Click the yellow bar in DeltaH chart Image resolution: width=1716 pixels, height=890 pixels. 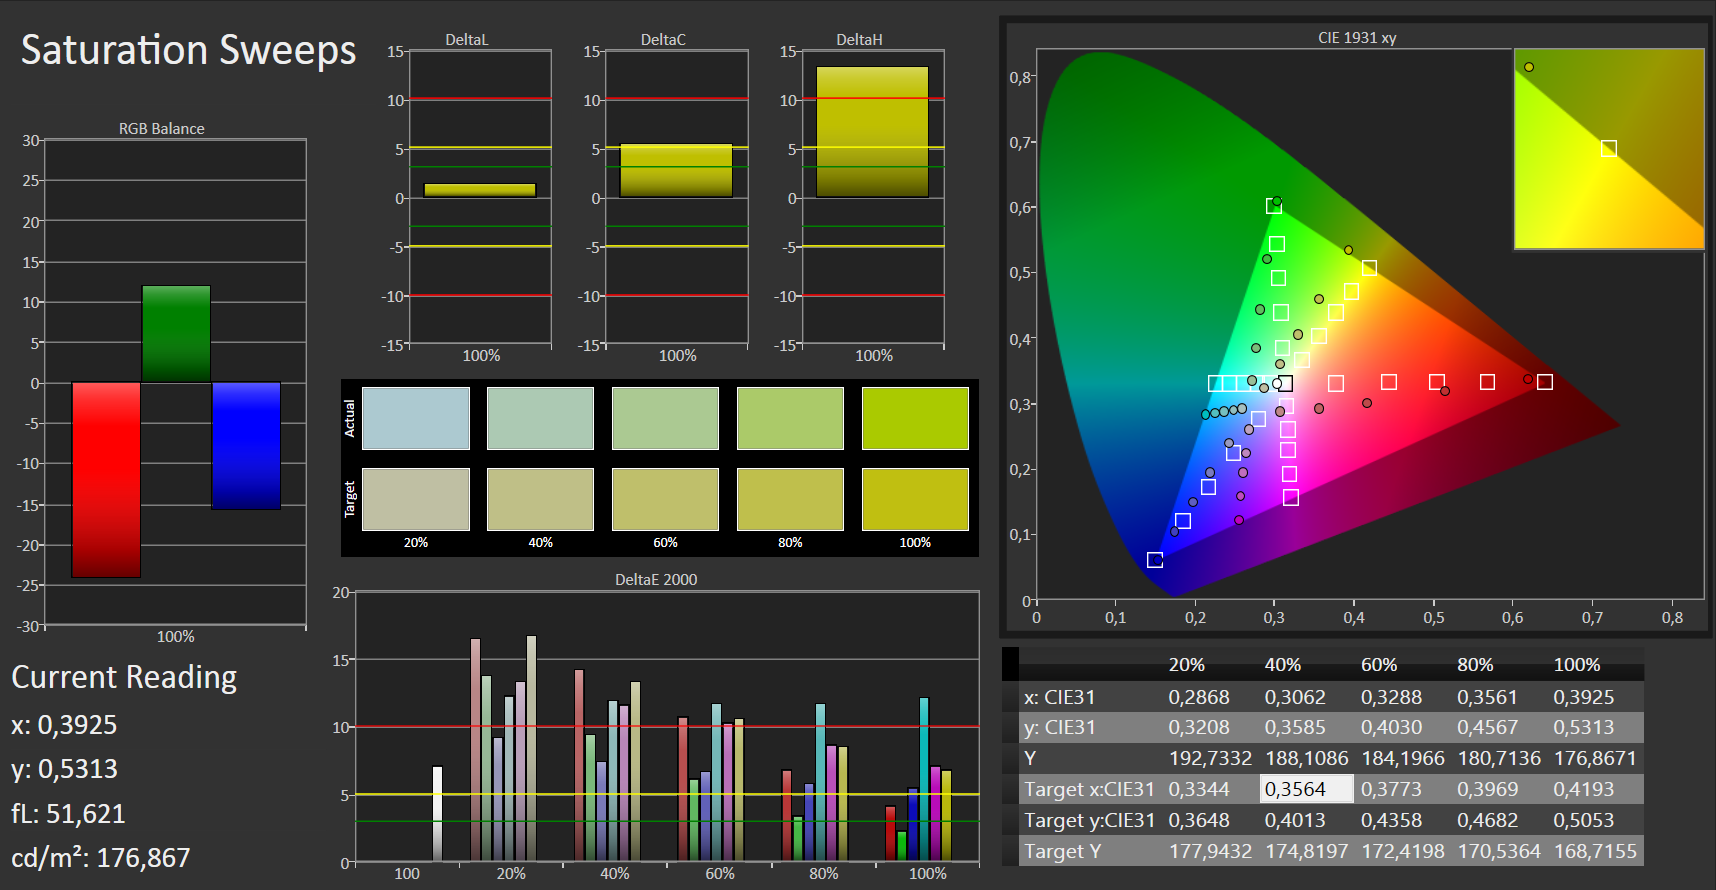tap(872, 132)
